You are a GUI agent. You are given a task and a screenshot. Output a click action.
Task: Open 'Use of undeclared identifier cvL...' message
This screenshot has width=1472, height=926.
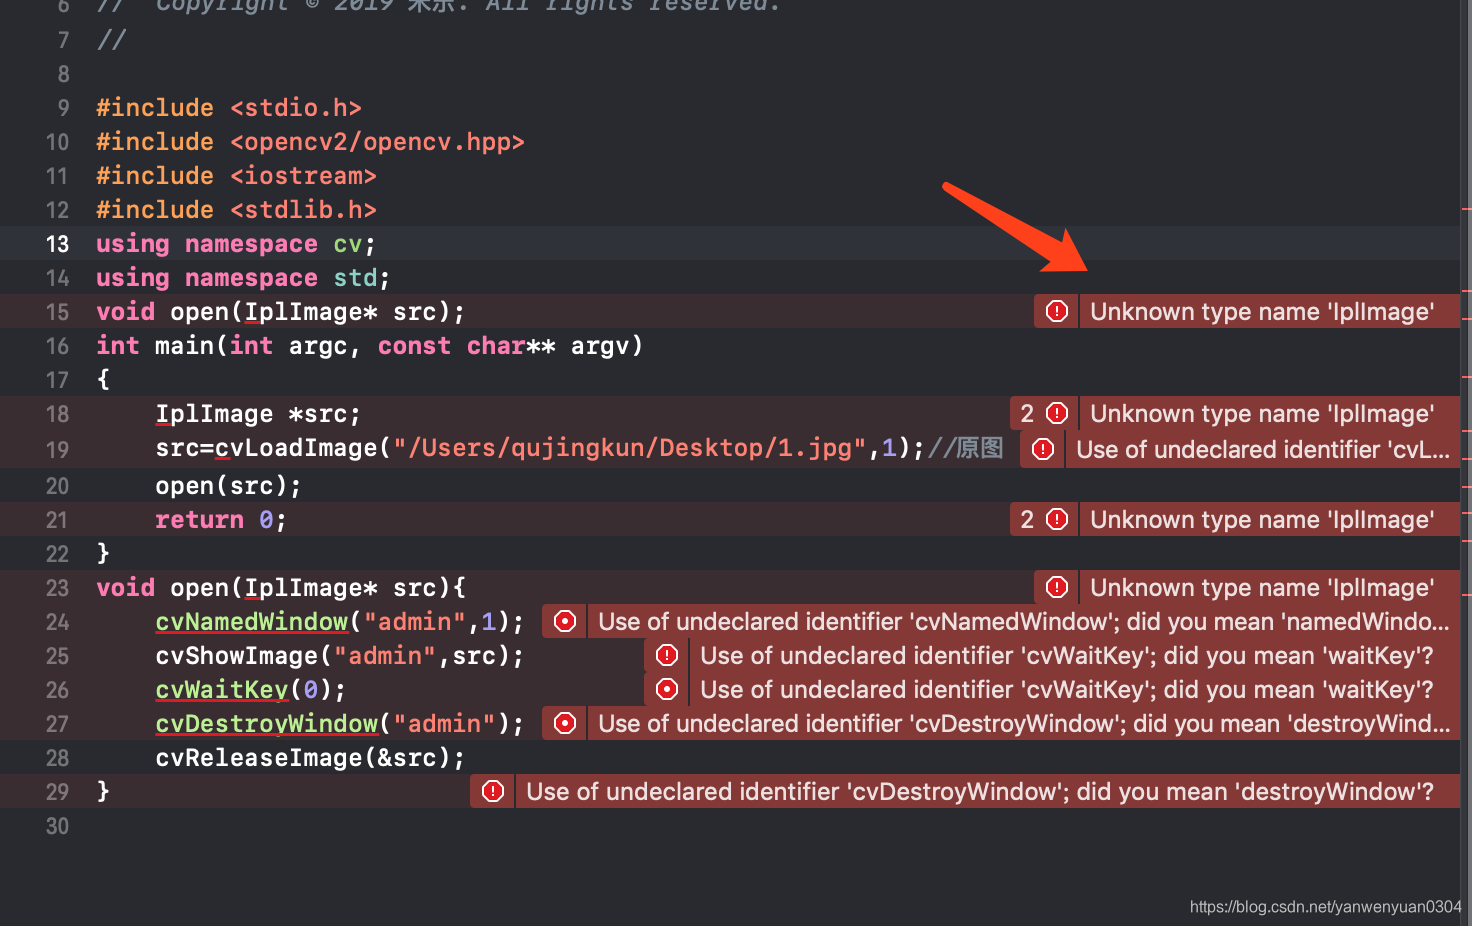[x=1263, y=449]
